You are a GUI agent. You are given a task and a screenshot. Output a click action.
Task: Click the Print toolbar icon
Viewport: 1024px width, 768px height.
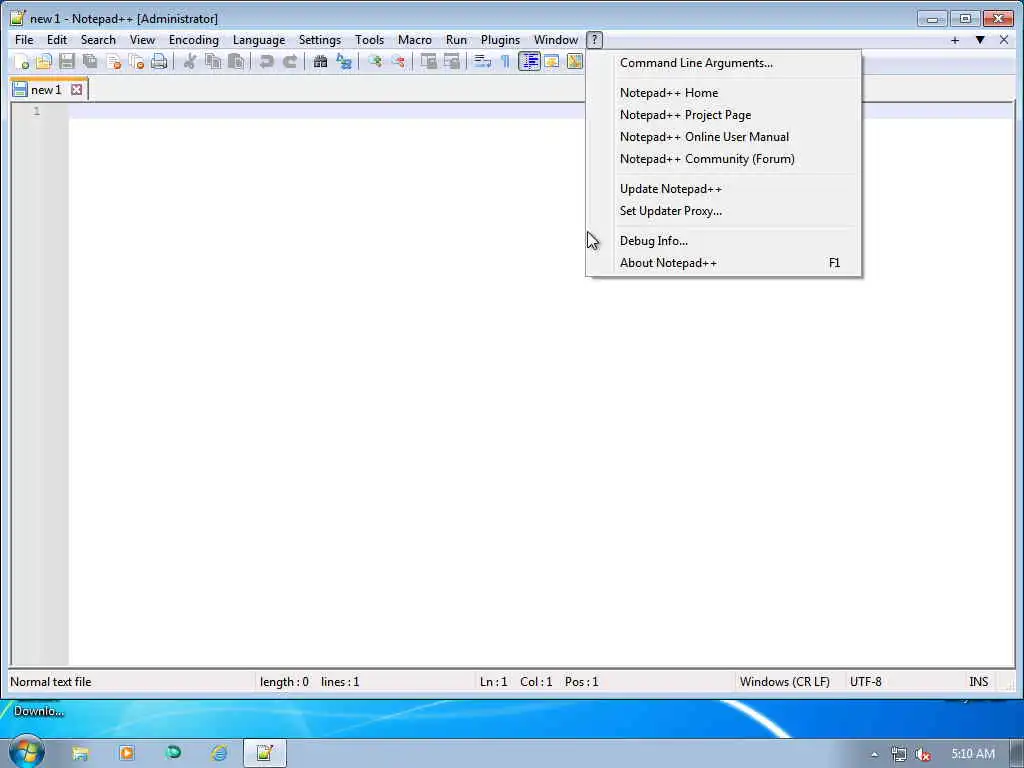click(159, 62)
